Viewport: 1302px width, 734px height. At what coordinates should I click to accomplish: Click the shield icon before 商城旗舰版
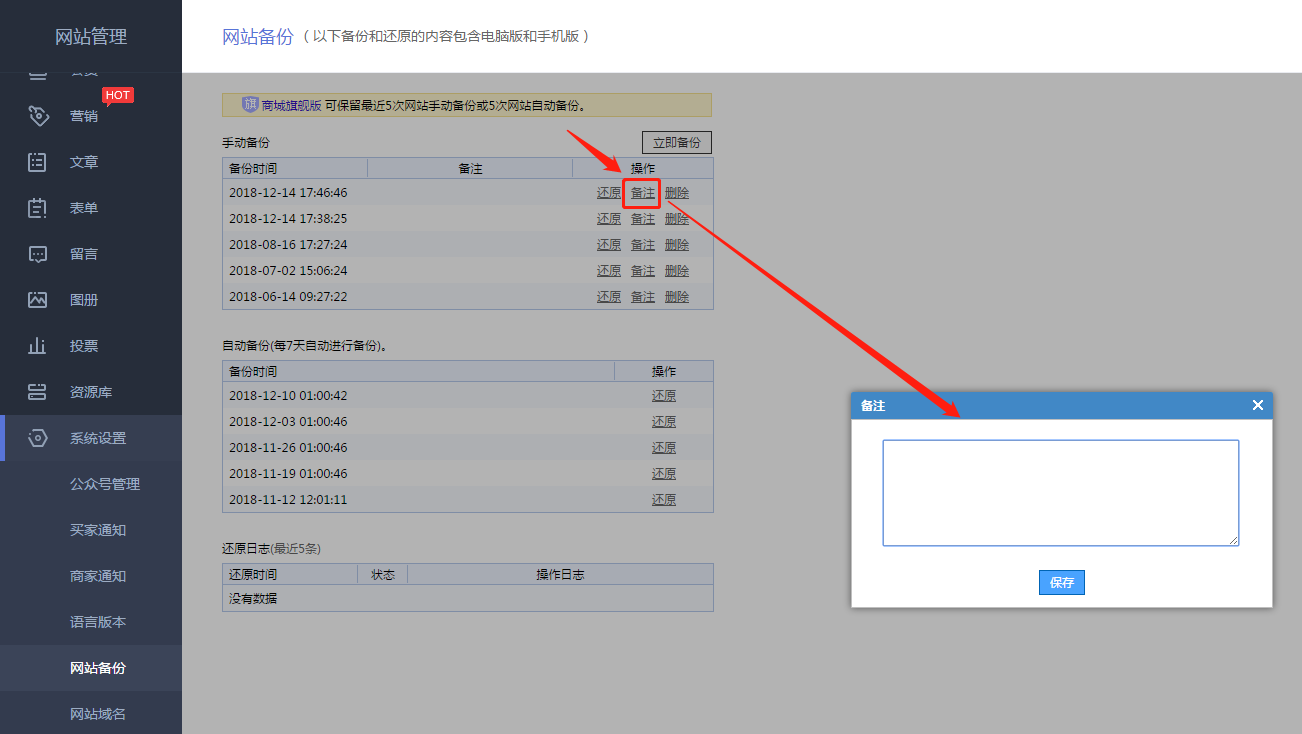coord(250,104)
